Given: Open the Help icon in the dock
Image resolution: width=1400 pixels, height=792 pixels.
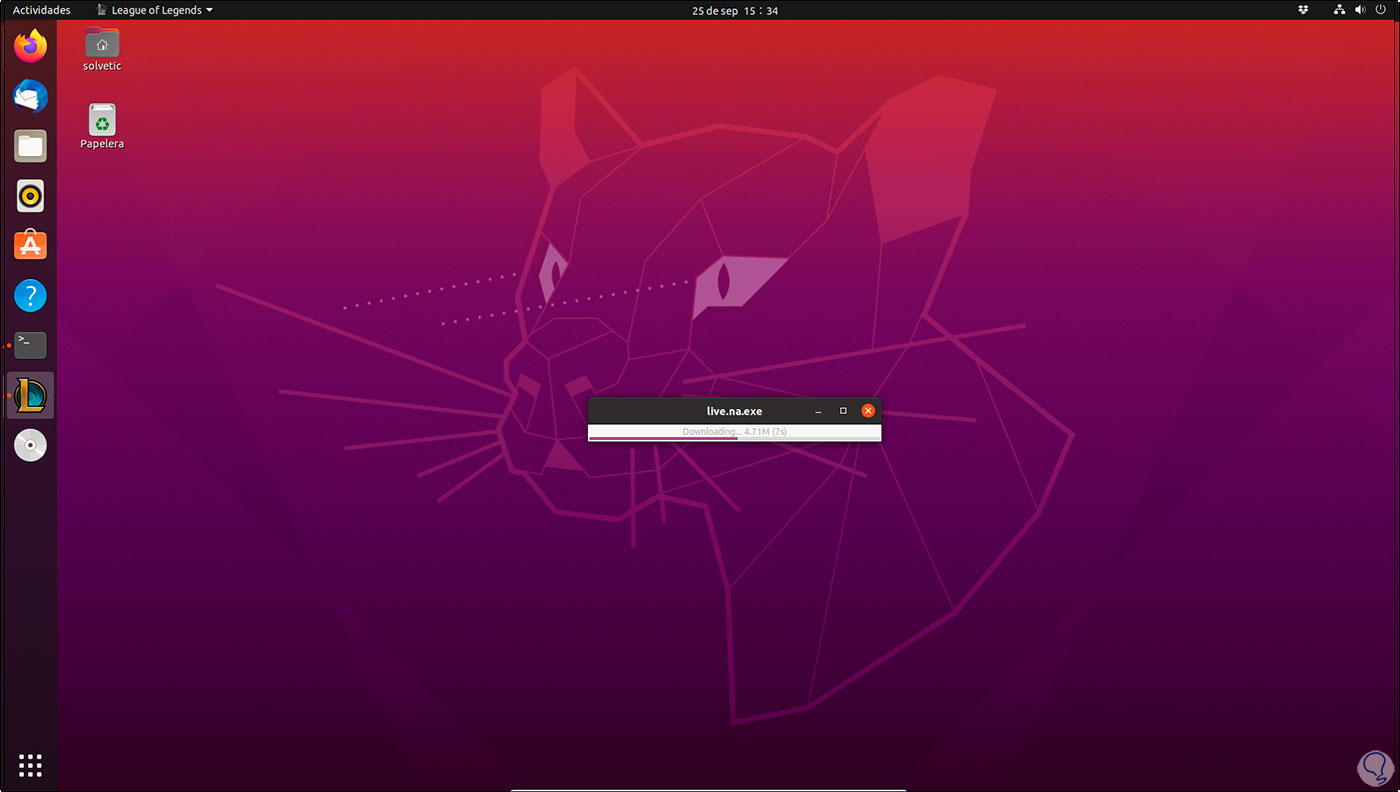Looking at the screenshot, I should click(x=31, y=296).
